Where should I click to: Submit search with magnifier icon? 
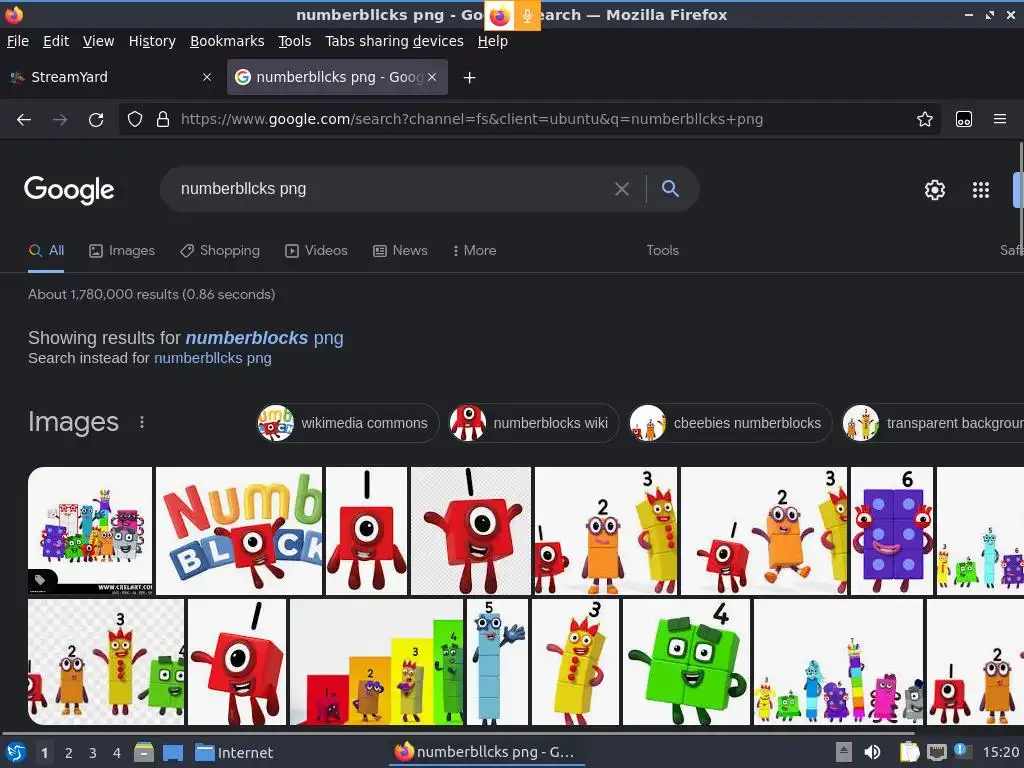(x=670, y=189)
